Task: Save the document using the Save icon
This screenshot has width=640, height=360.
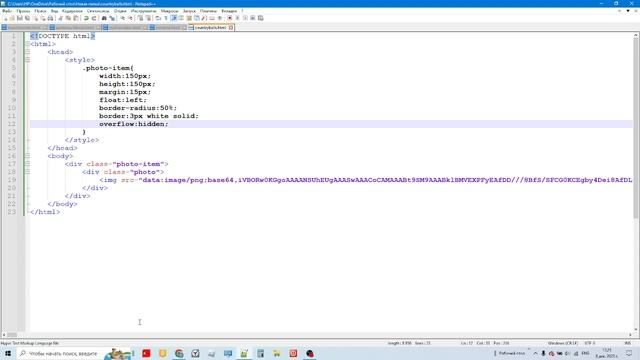Action: [20, 18]
